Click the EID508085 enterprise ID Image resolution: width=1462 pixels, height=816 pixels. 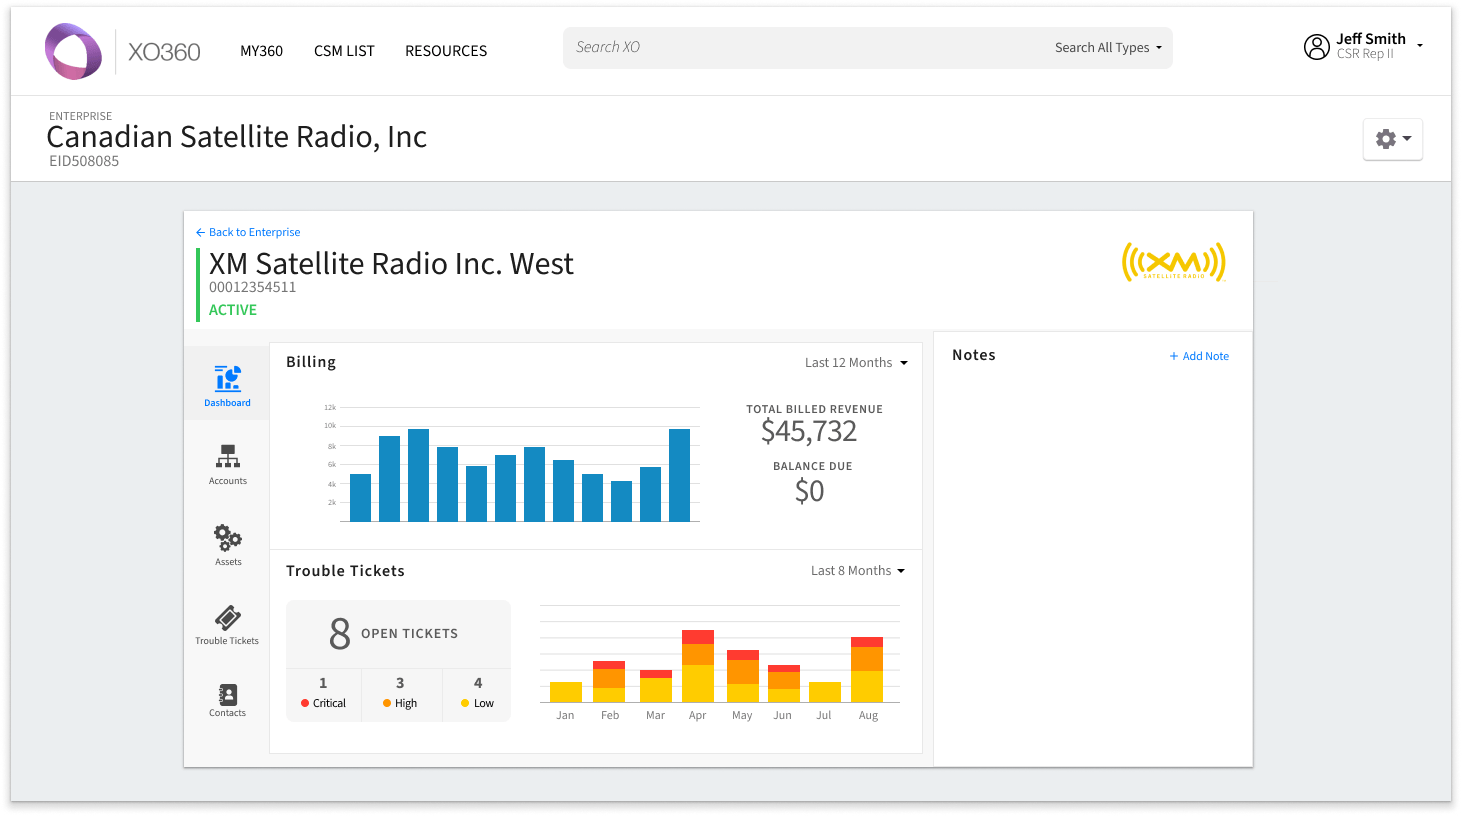click(x=84, y=161)
